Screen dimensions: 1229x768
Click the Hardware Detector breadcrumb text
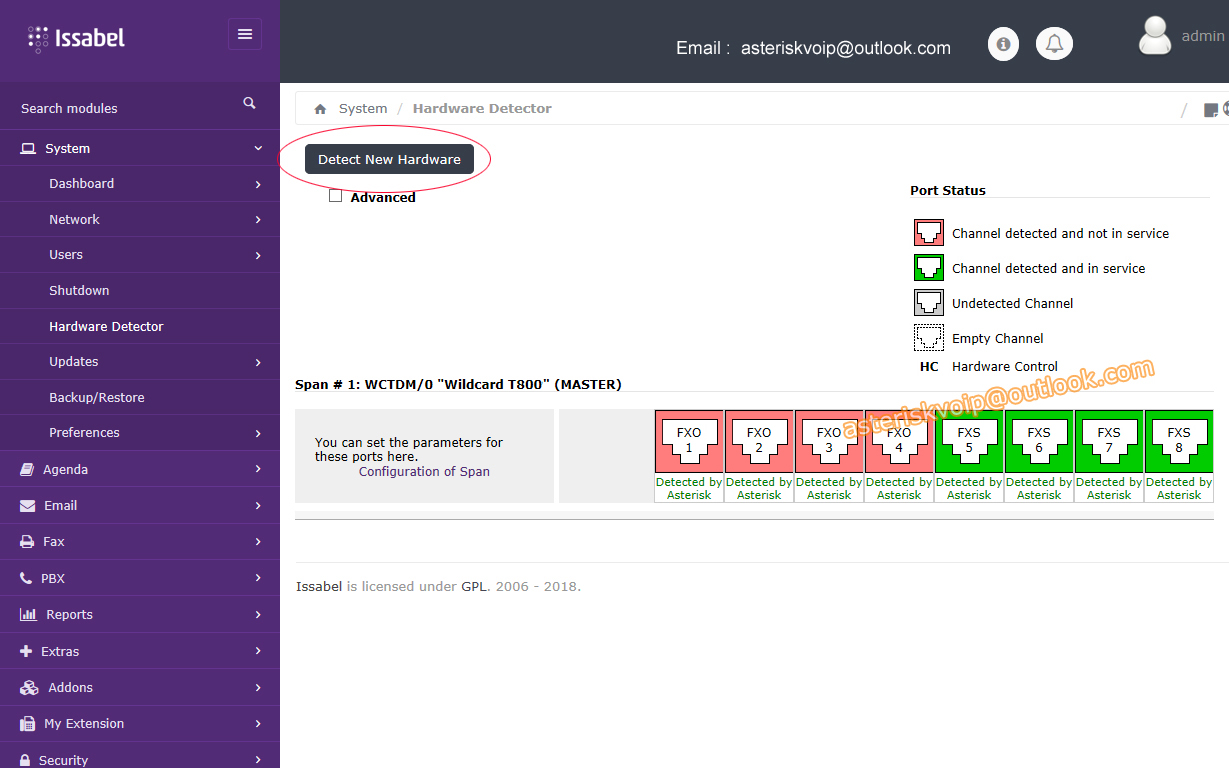[482, 108]
